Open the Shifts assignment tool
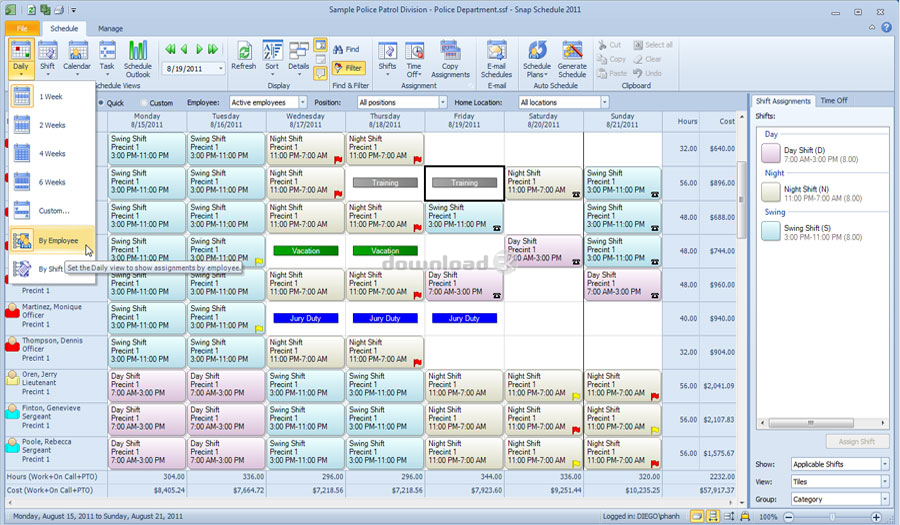The width and height of the screenshot is (900, 525). pos(387,59)
